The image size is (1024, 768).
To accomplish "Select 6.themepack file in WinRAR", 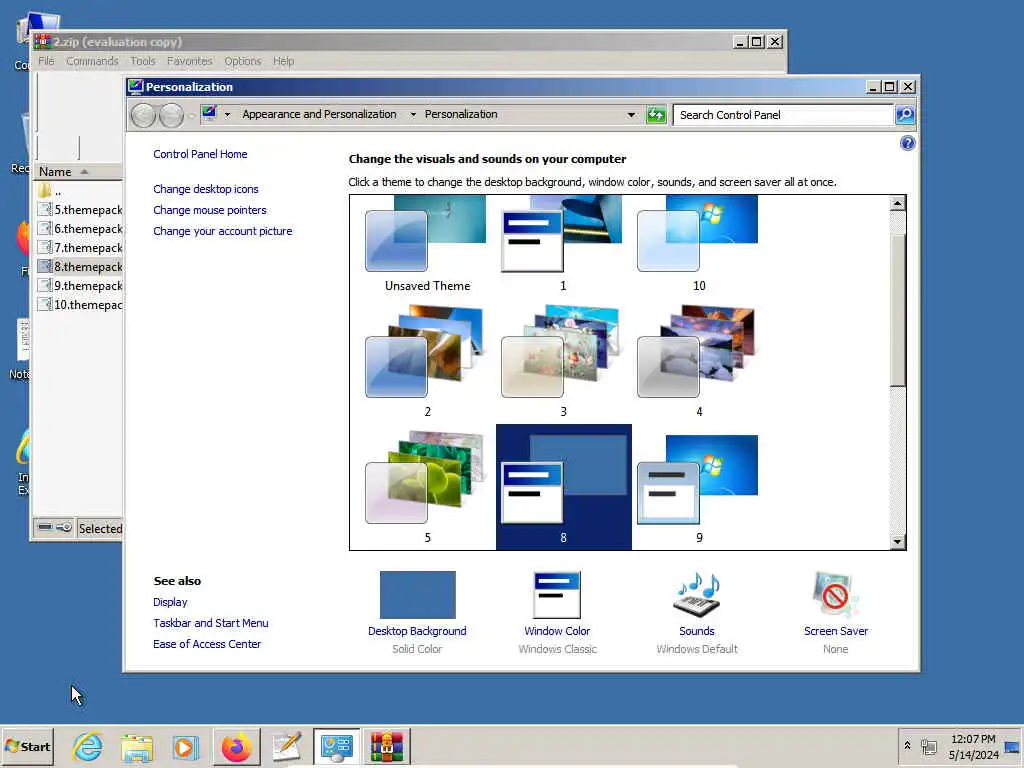I will click(x=80, y=229).
